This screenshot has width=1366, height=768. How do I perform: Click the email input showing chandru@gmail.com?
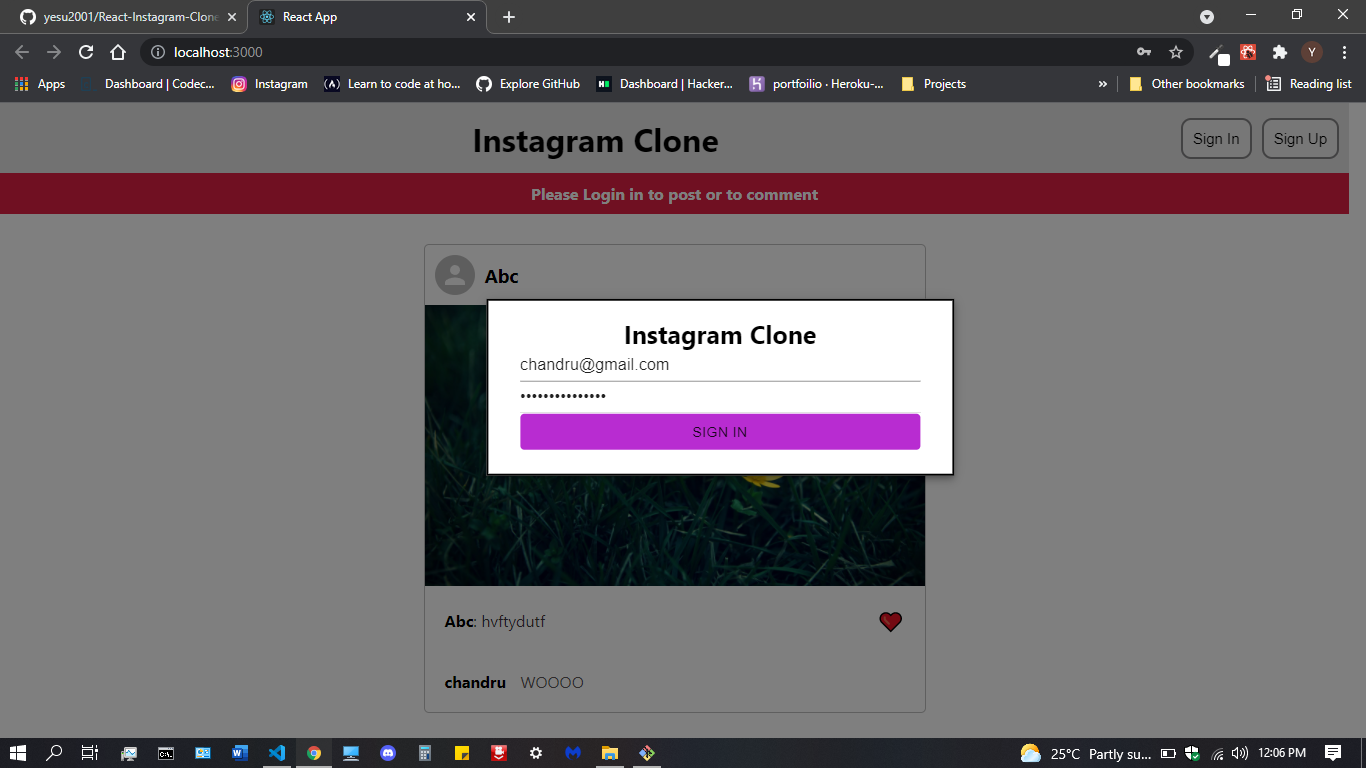click(719, 364)
